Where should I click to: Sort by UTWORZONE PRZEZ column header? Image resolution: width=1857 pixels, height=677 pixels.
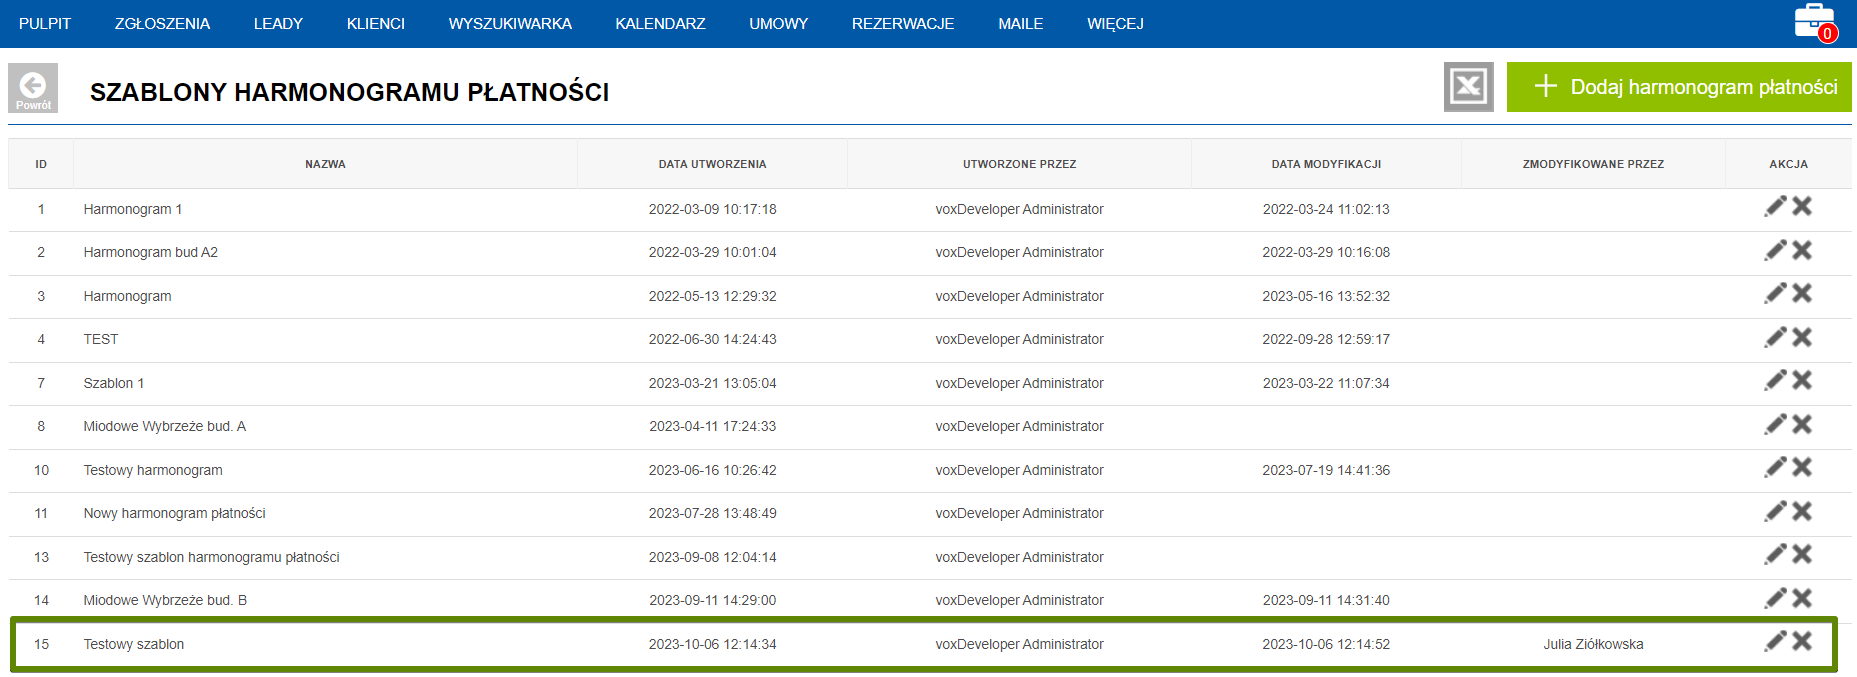(1019, 164)
